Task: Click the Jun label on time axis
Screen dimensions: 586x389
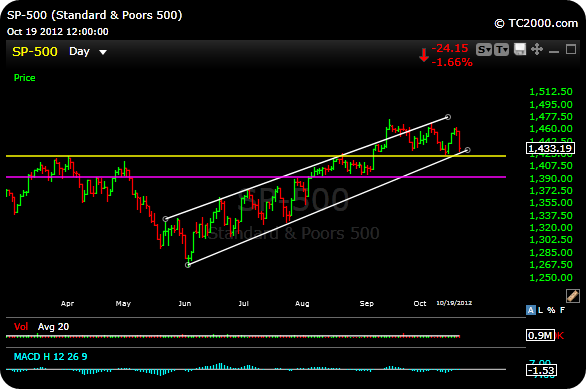Action: point(185,303)
